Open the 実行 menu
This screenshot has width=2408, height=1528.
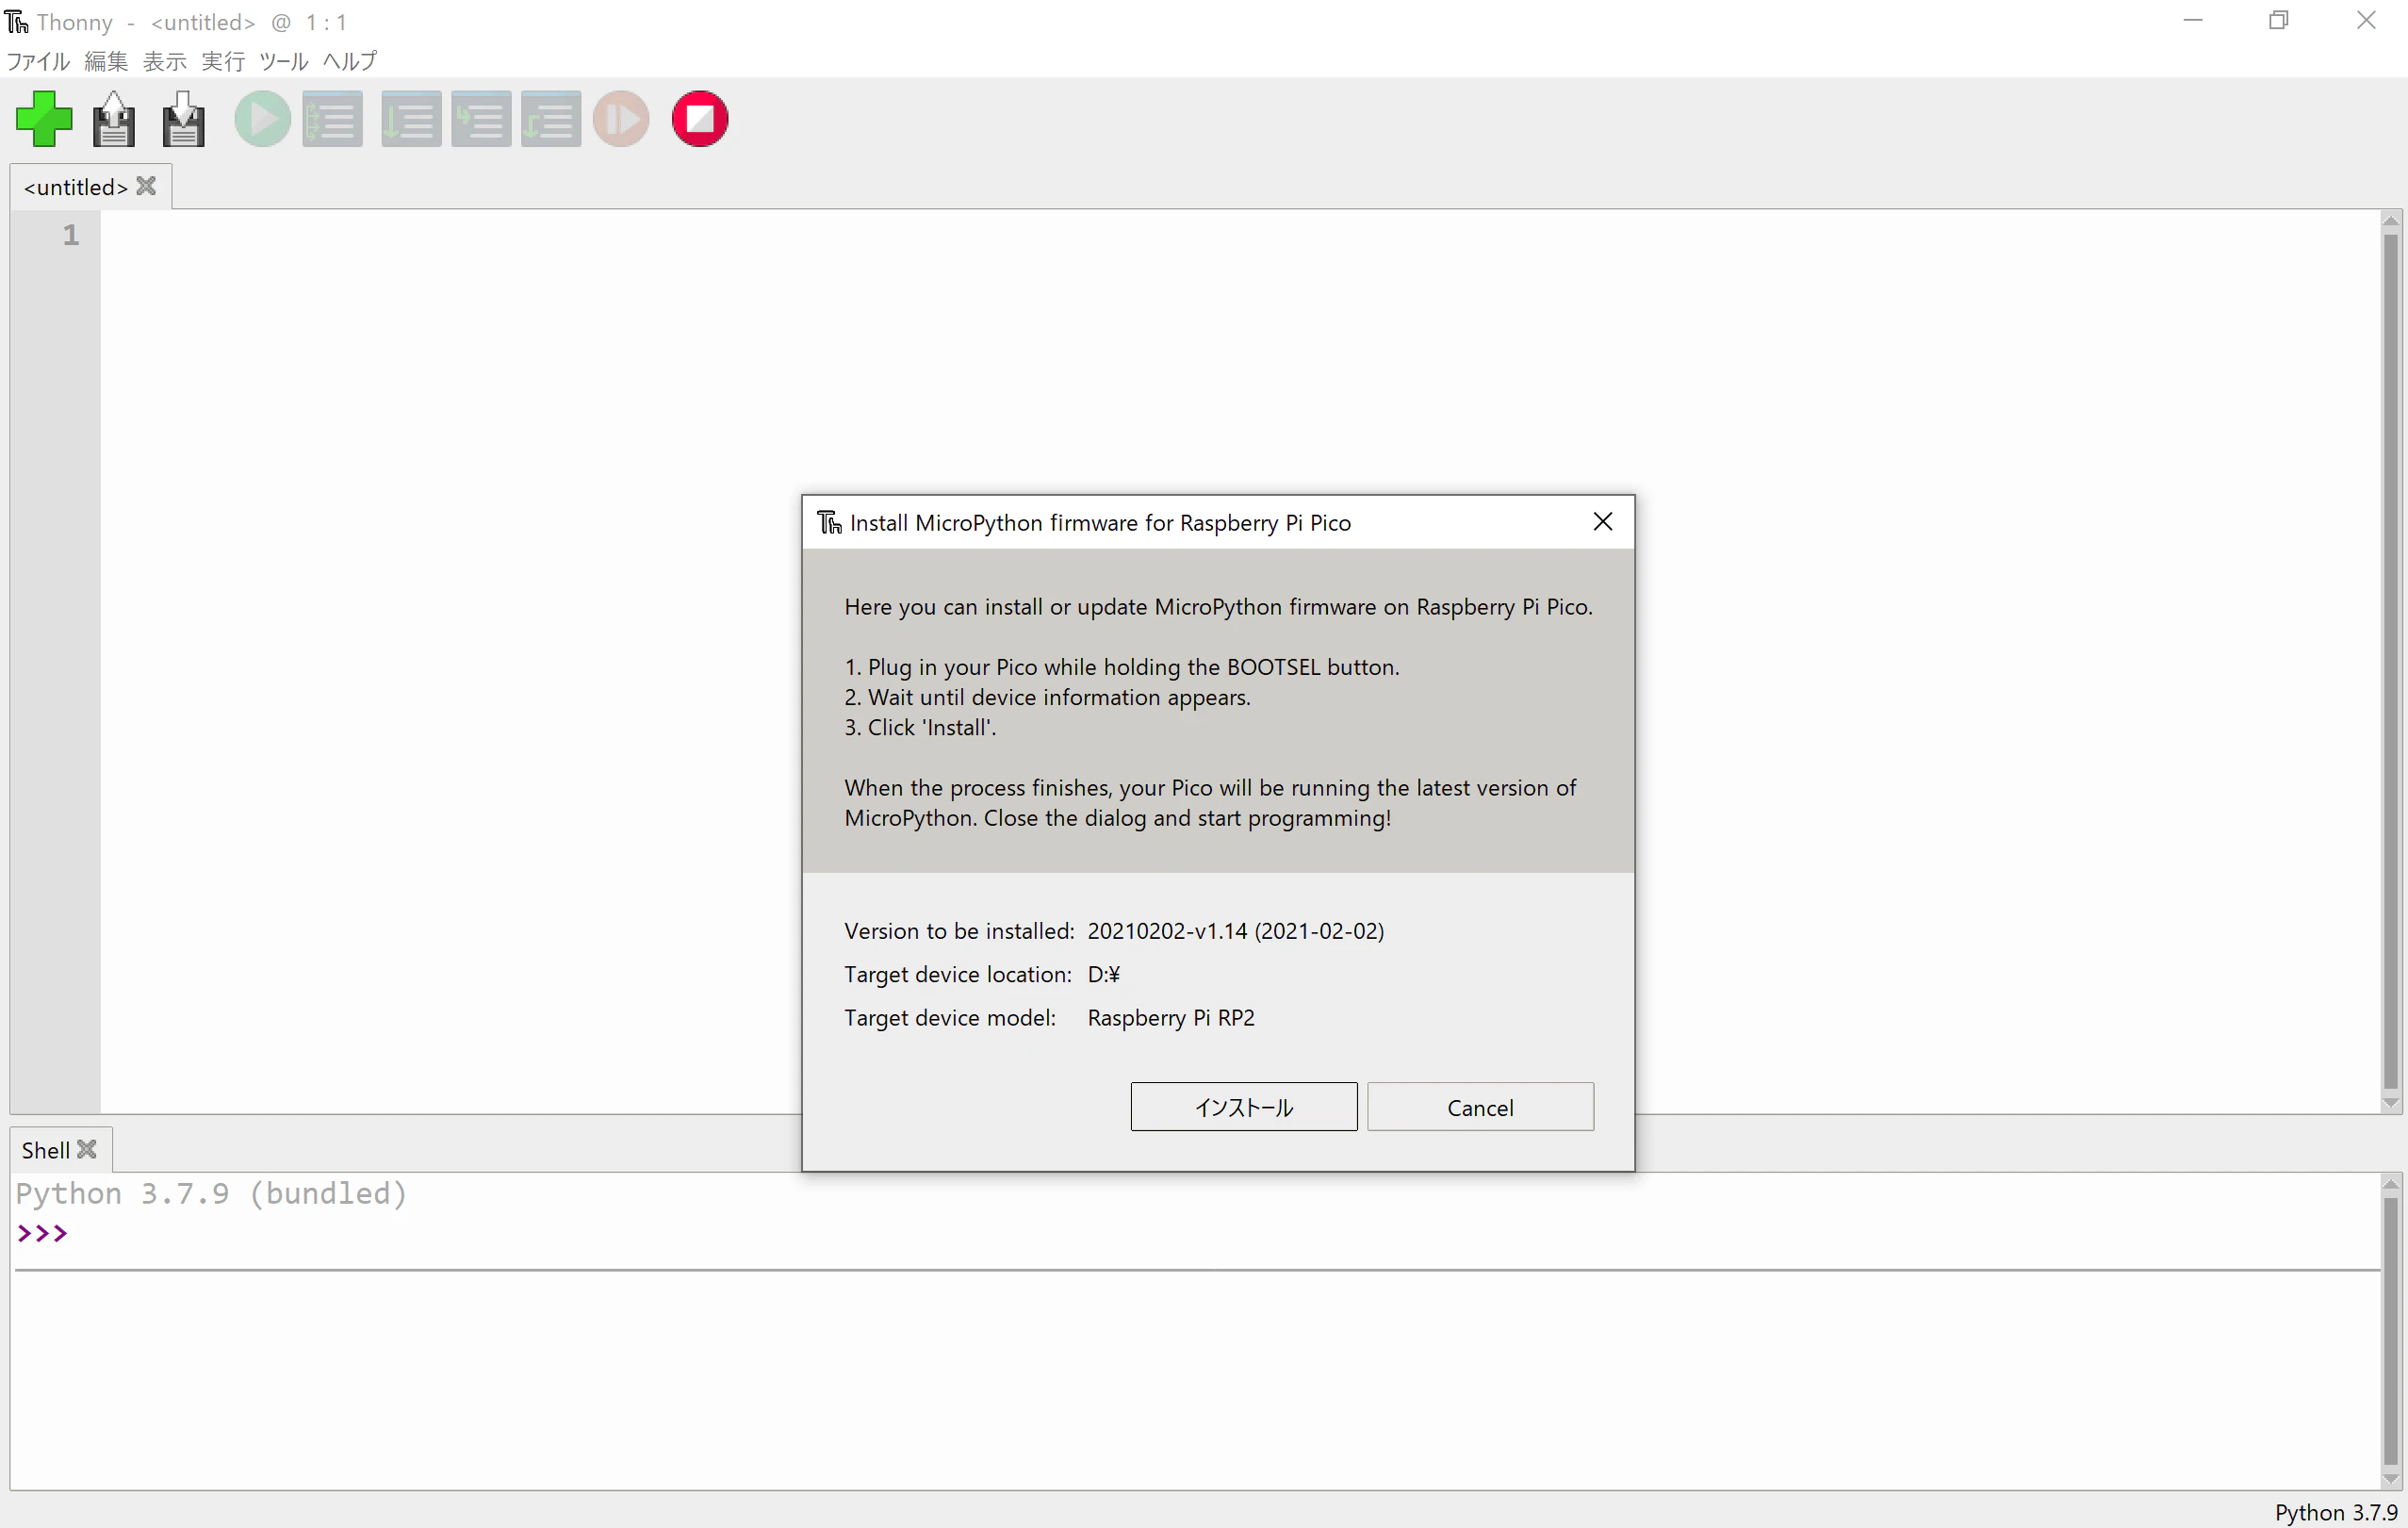[223, 61]
